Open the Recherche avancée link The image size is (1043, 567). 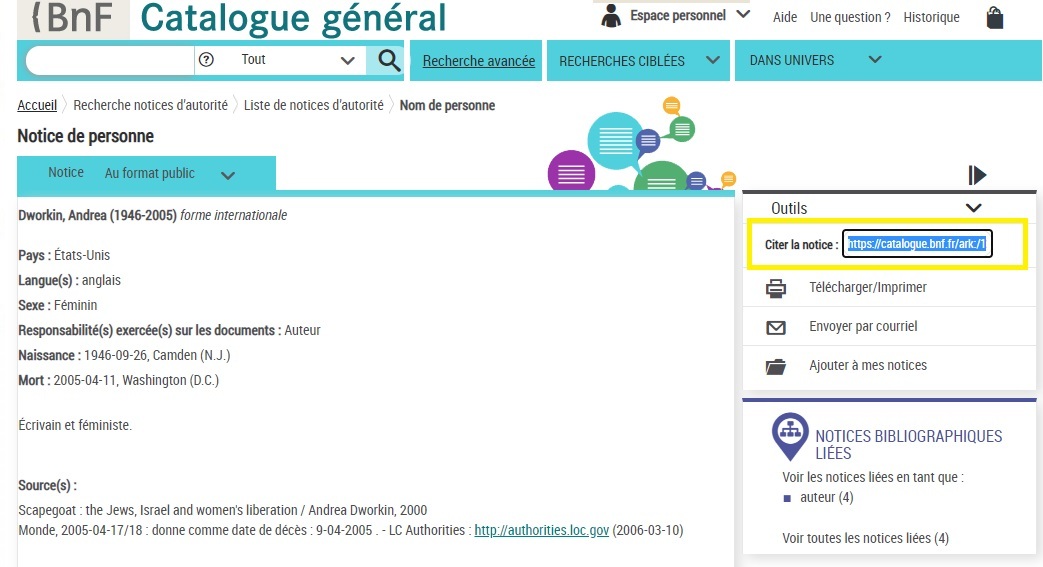point(478,61)
